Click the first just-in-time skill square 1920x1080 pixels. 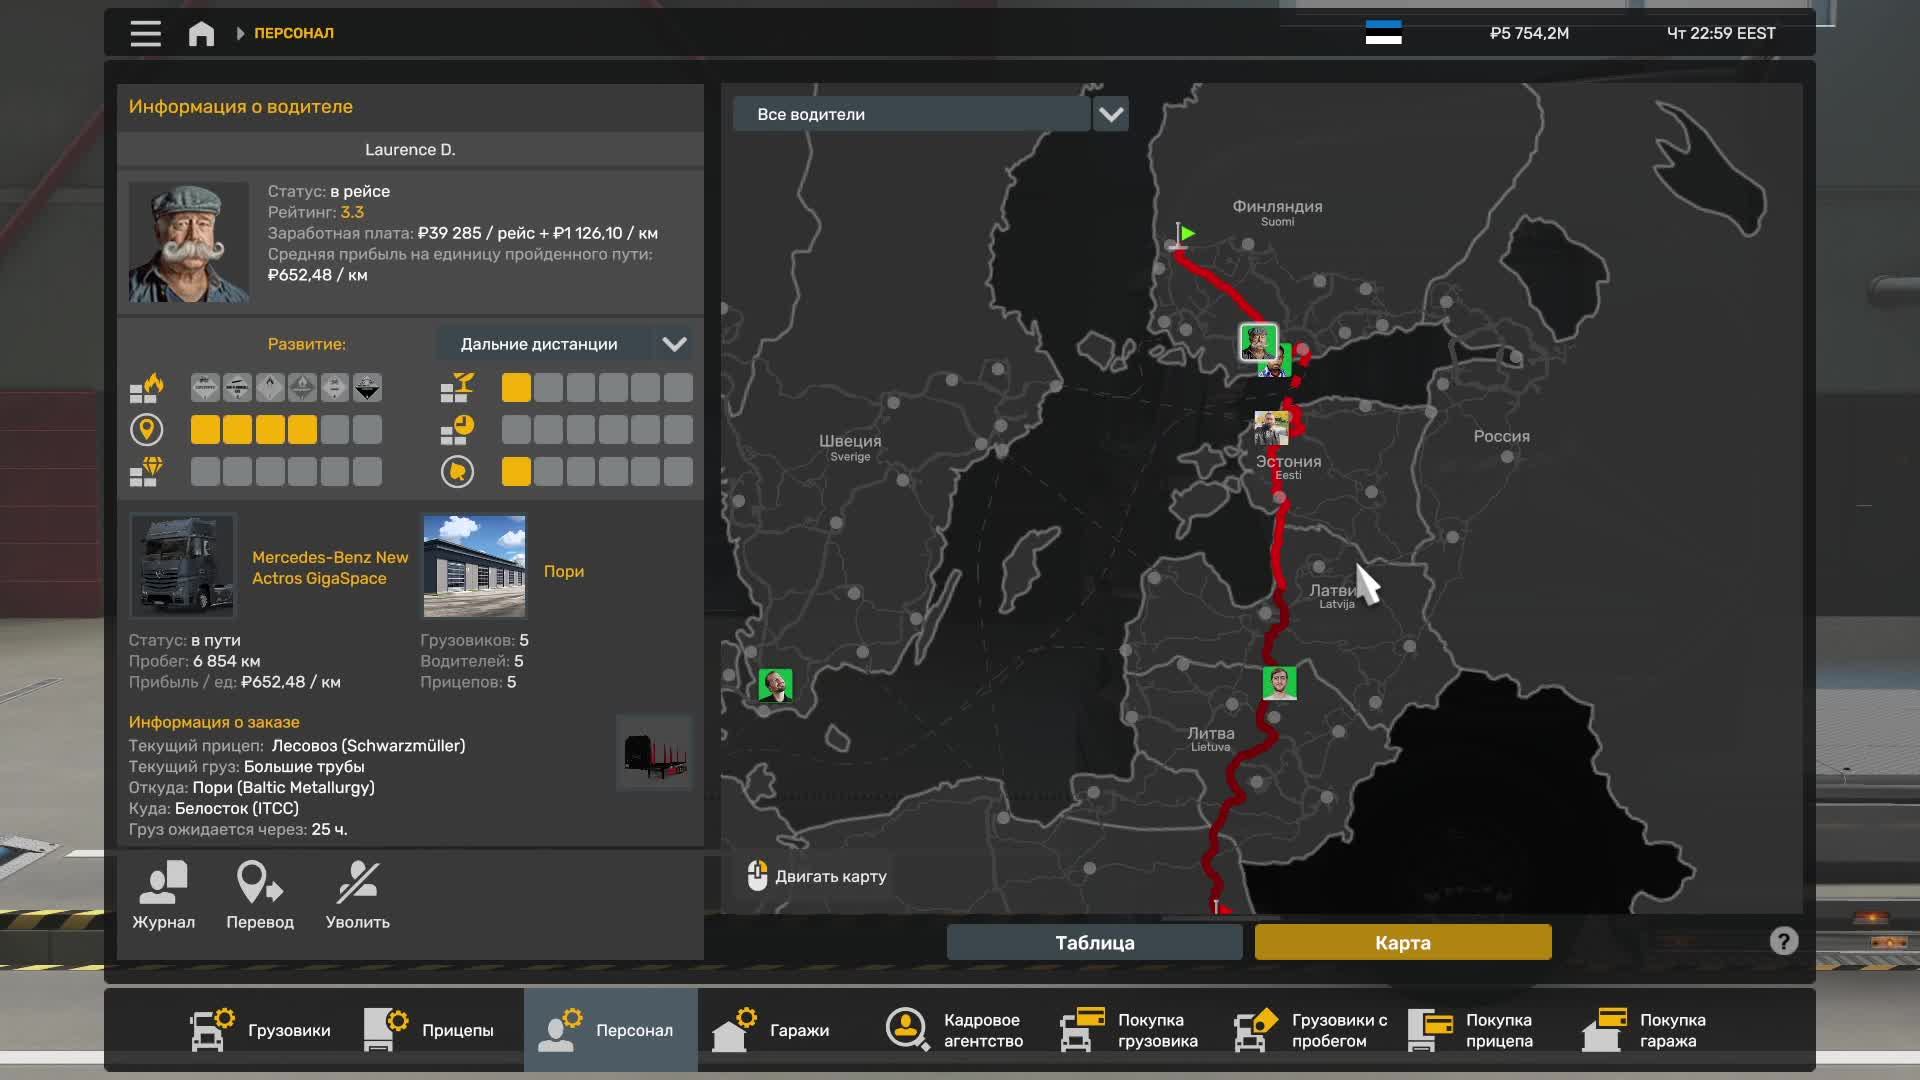coord(516,430)
